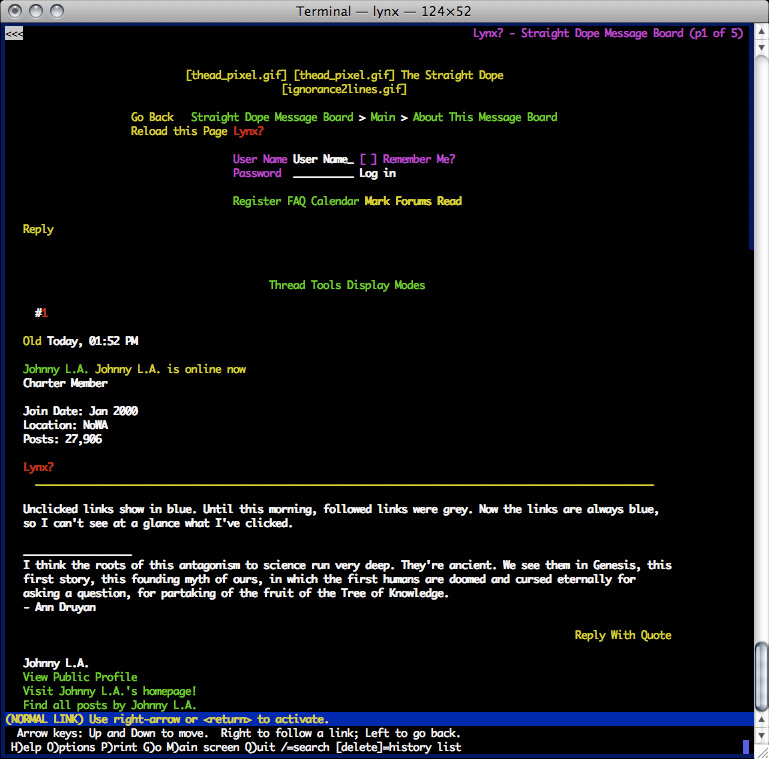Screen dimensions: 769x759
Task: Open Thread Tools menu link
Action: click(x=305, y=285)
